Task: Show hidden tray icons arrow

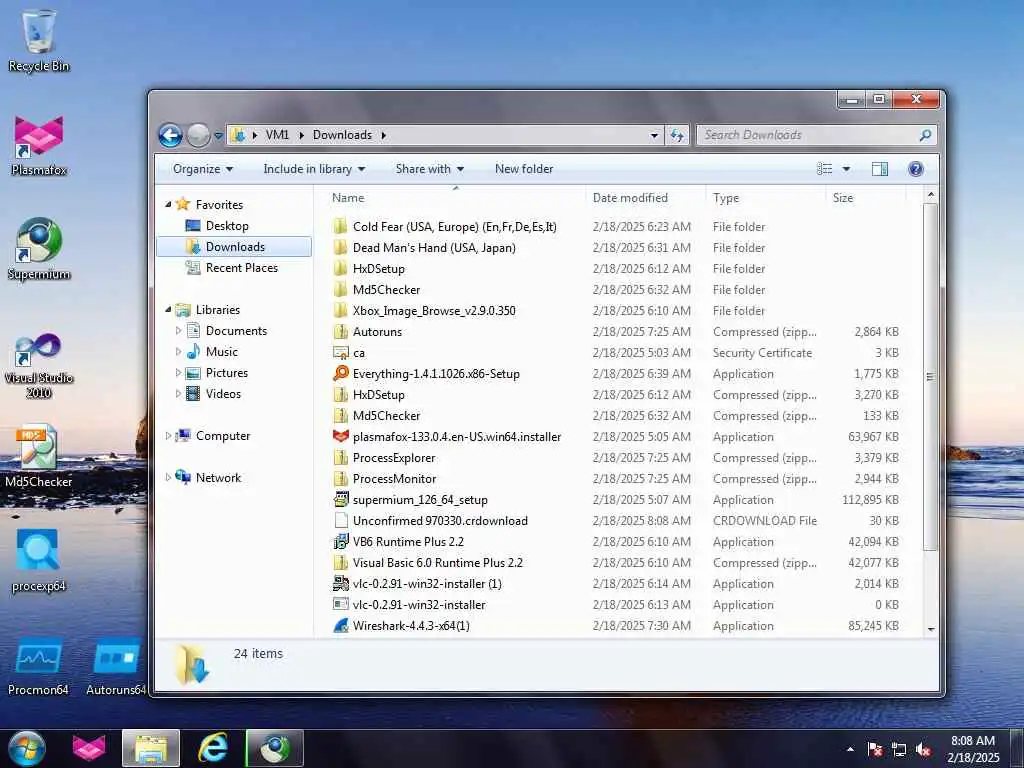Action: pyautogui.click(x=850, y=750)
